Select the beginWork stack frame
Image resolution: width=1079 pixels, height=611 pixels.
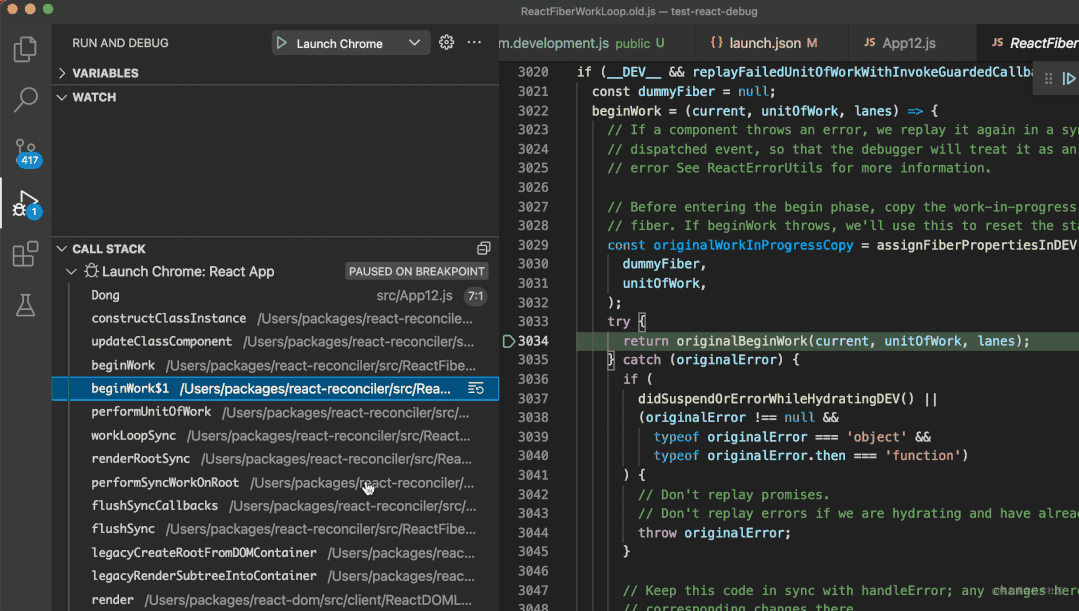[x=275, y=365]
